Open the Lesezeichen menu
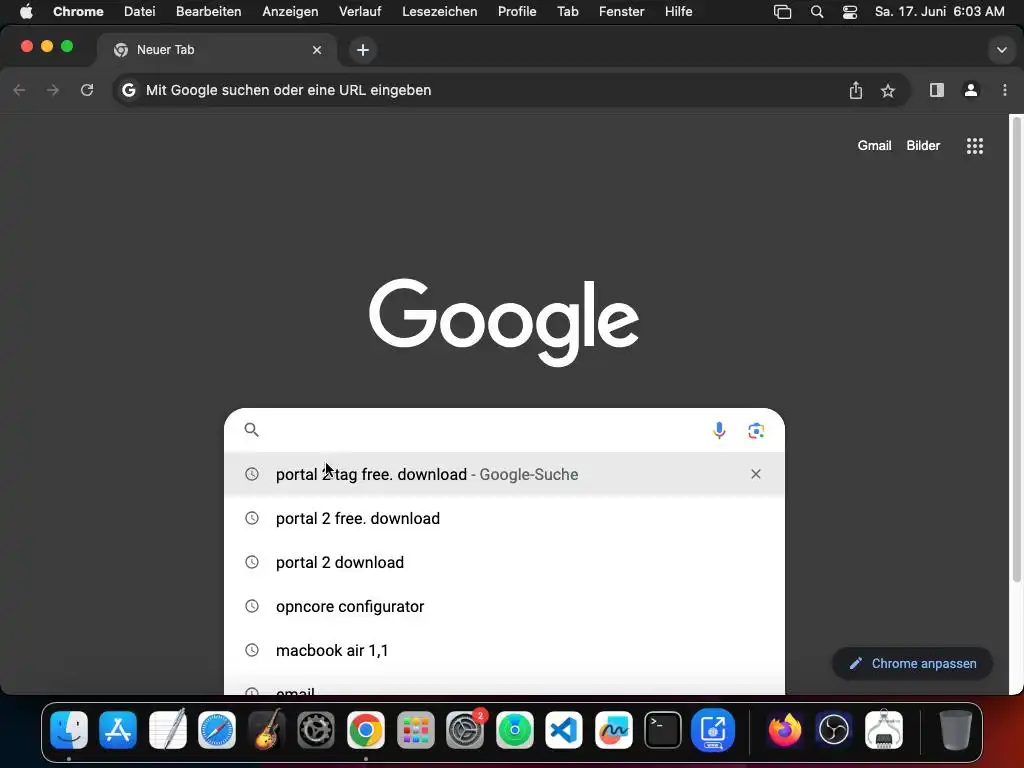 440,12
